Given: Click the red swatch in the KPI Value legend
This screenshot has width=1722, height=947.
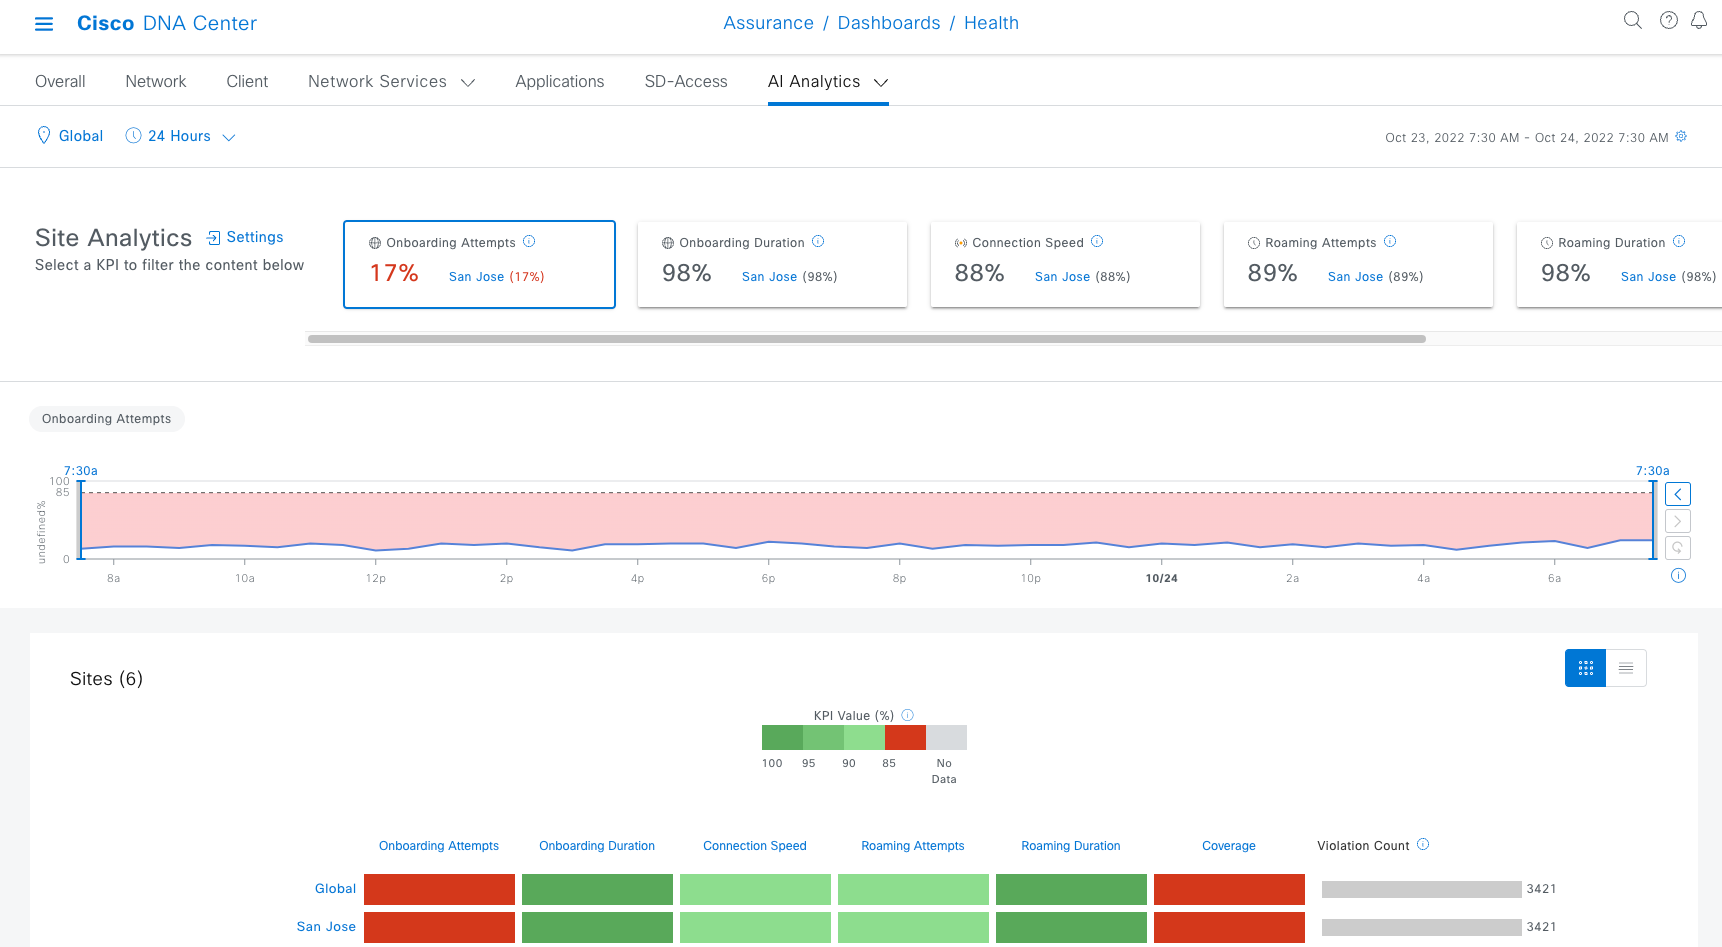Looking at the screenshot, I should point(905,737).
